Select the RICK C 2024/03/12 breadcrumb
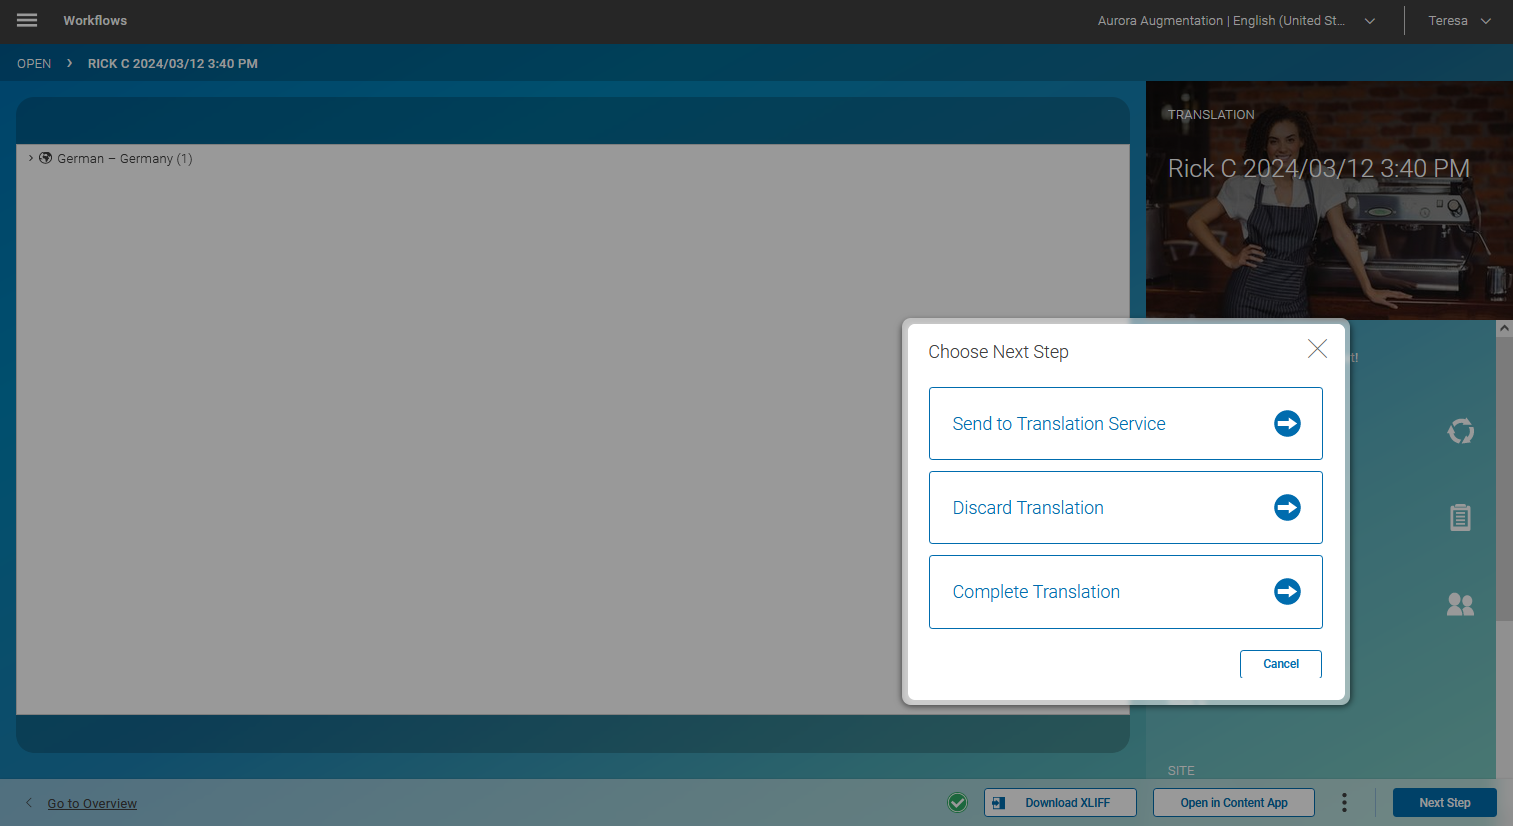This screenshot has width=1513, height=826. pyautogui.click(x=172, y=63)
